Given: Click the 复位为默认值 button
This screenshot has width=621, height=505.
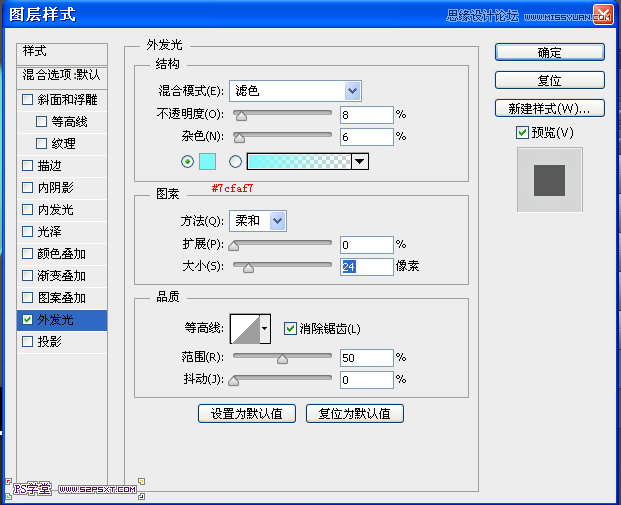Looking at the screenshot, I should [x=355, y=414].
